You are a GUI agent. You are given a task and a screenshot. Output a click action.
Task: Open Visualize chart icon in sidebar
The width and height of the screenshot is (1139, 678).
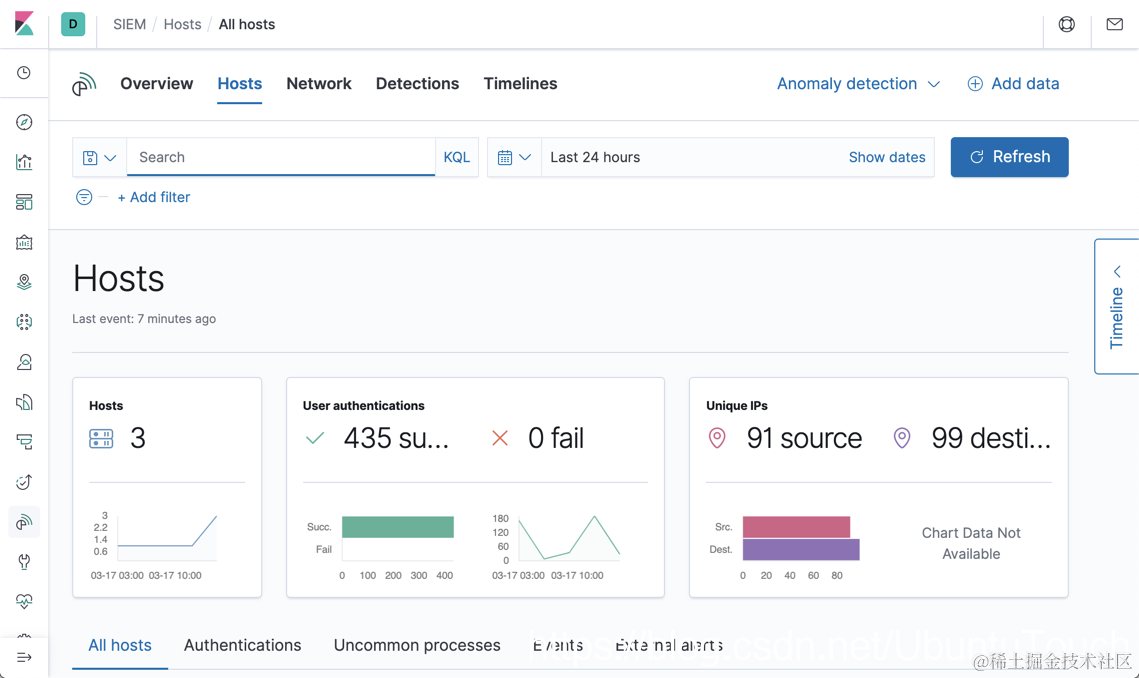[x=24, y=162]
